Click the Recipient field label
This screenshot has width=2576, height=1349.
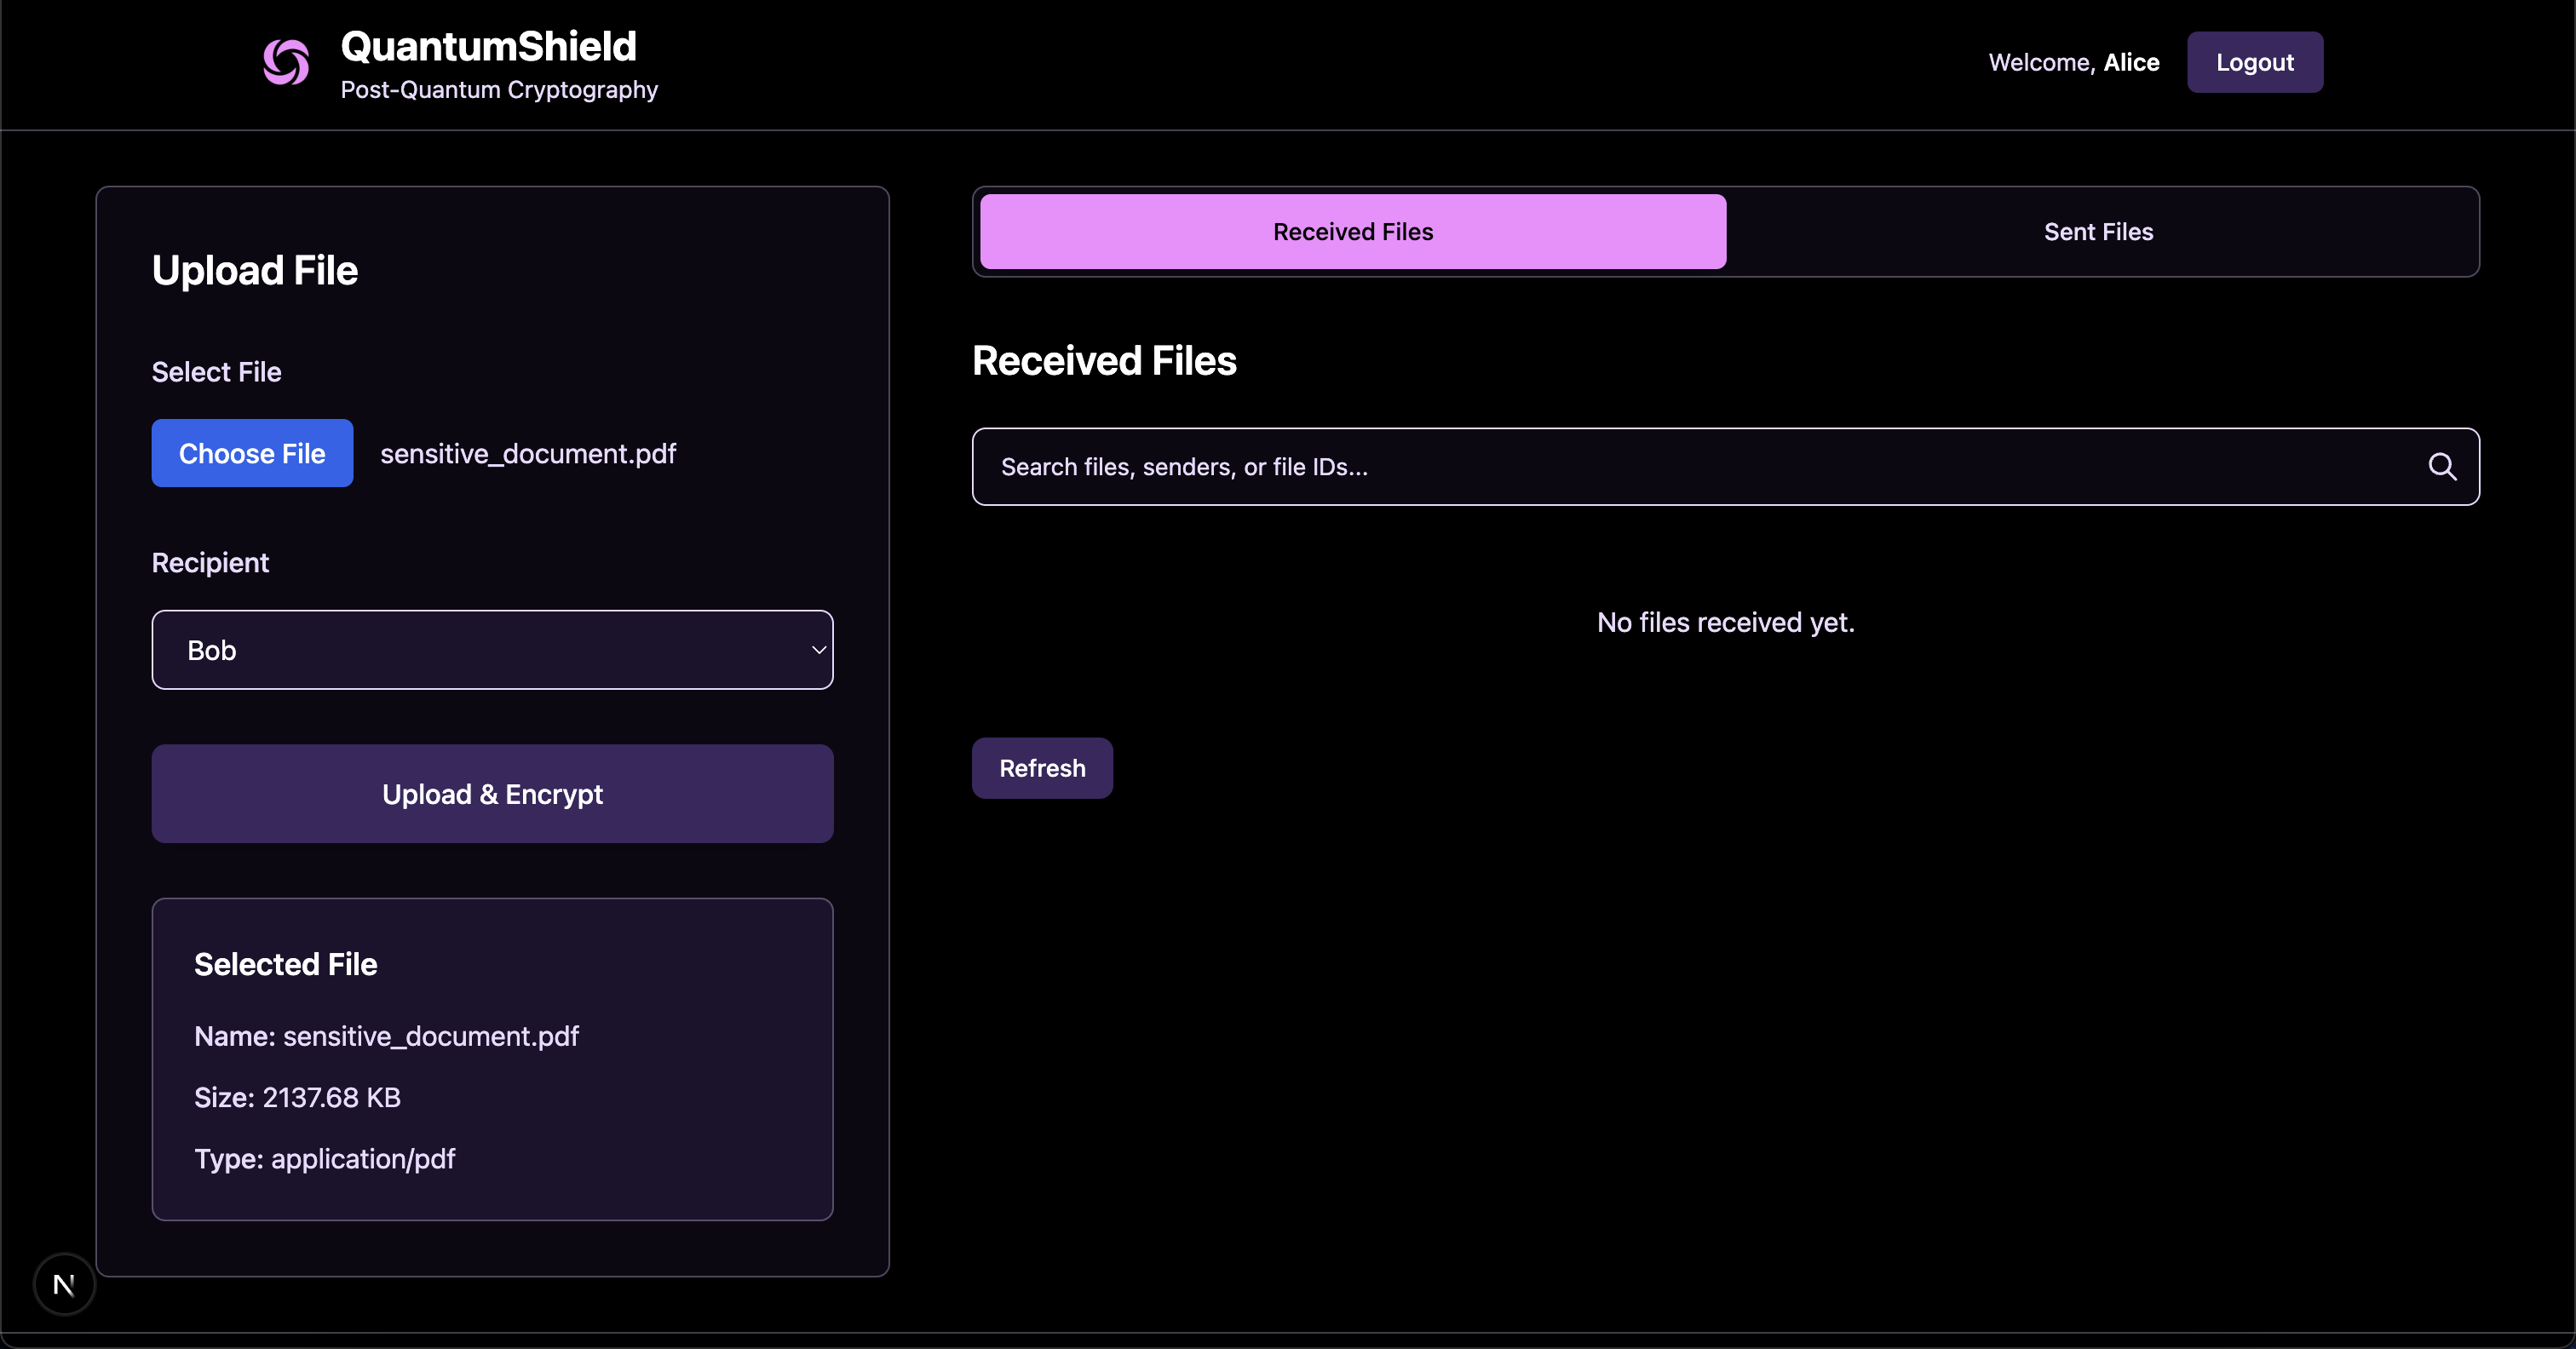(x=210, y=563)
